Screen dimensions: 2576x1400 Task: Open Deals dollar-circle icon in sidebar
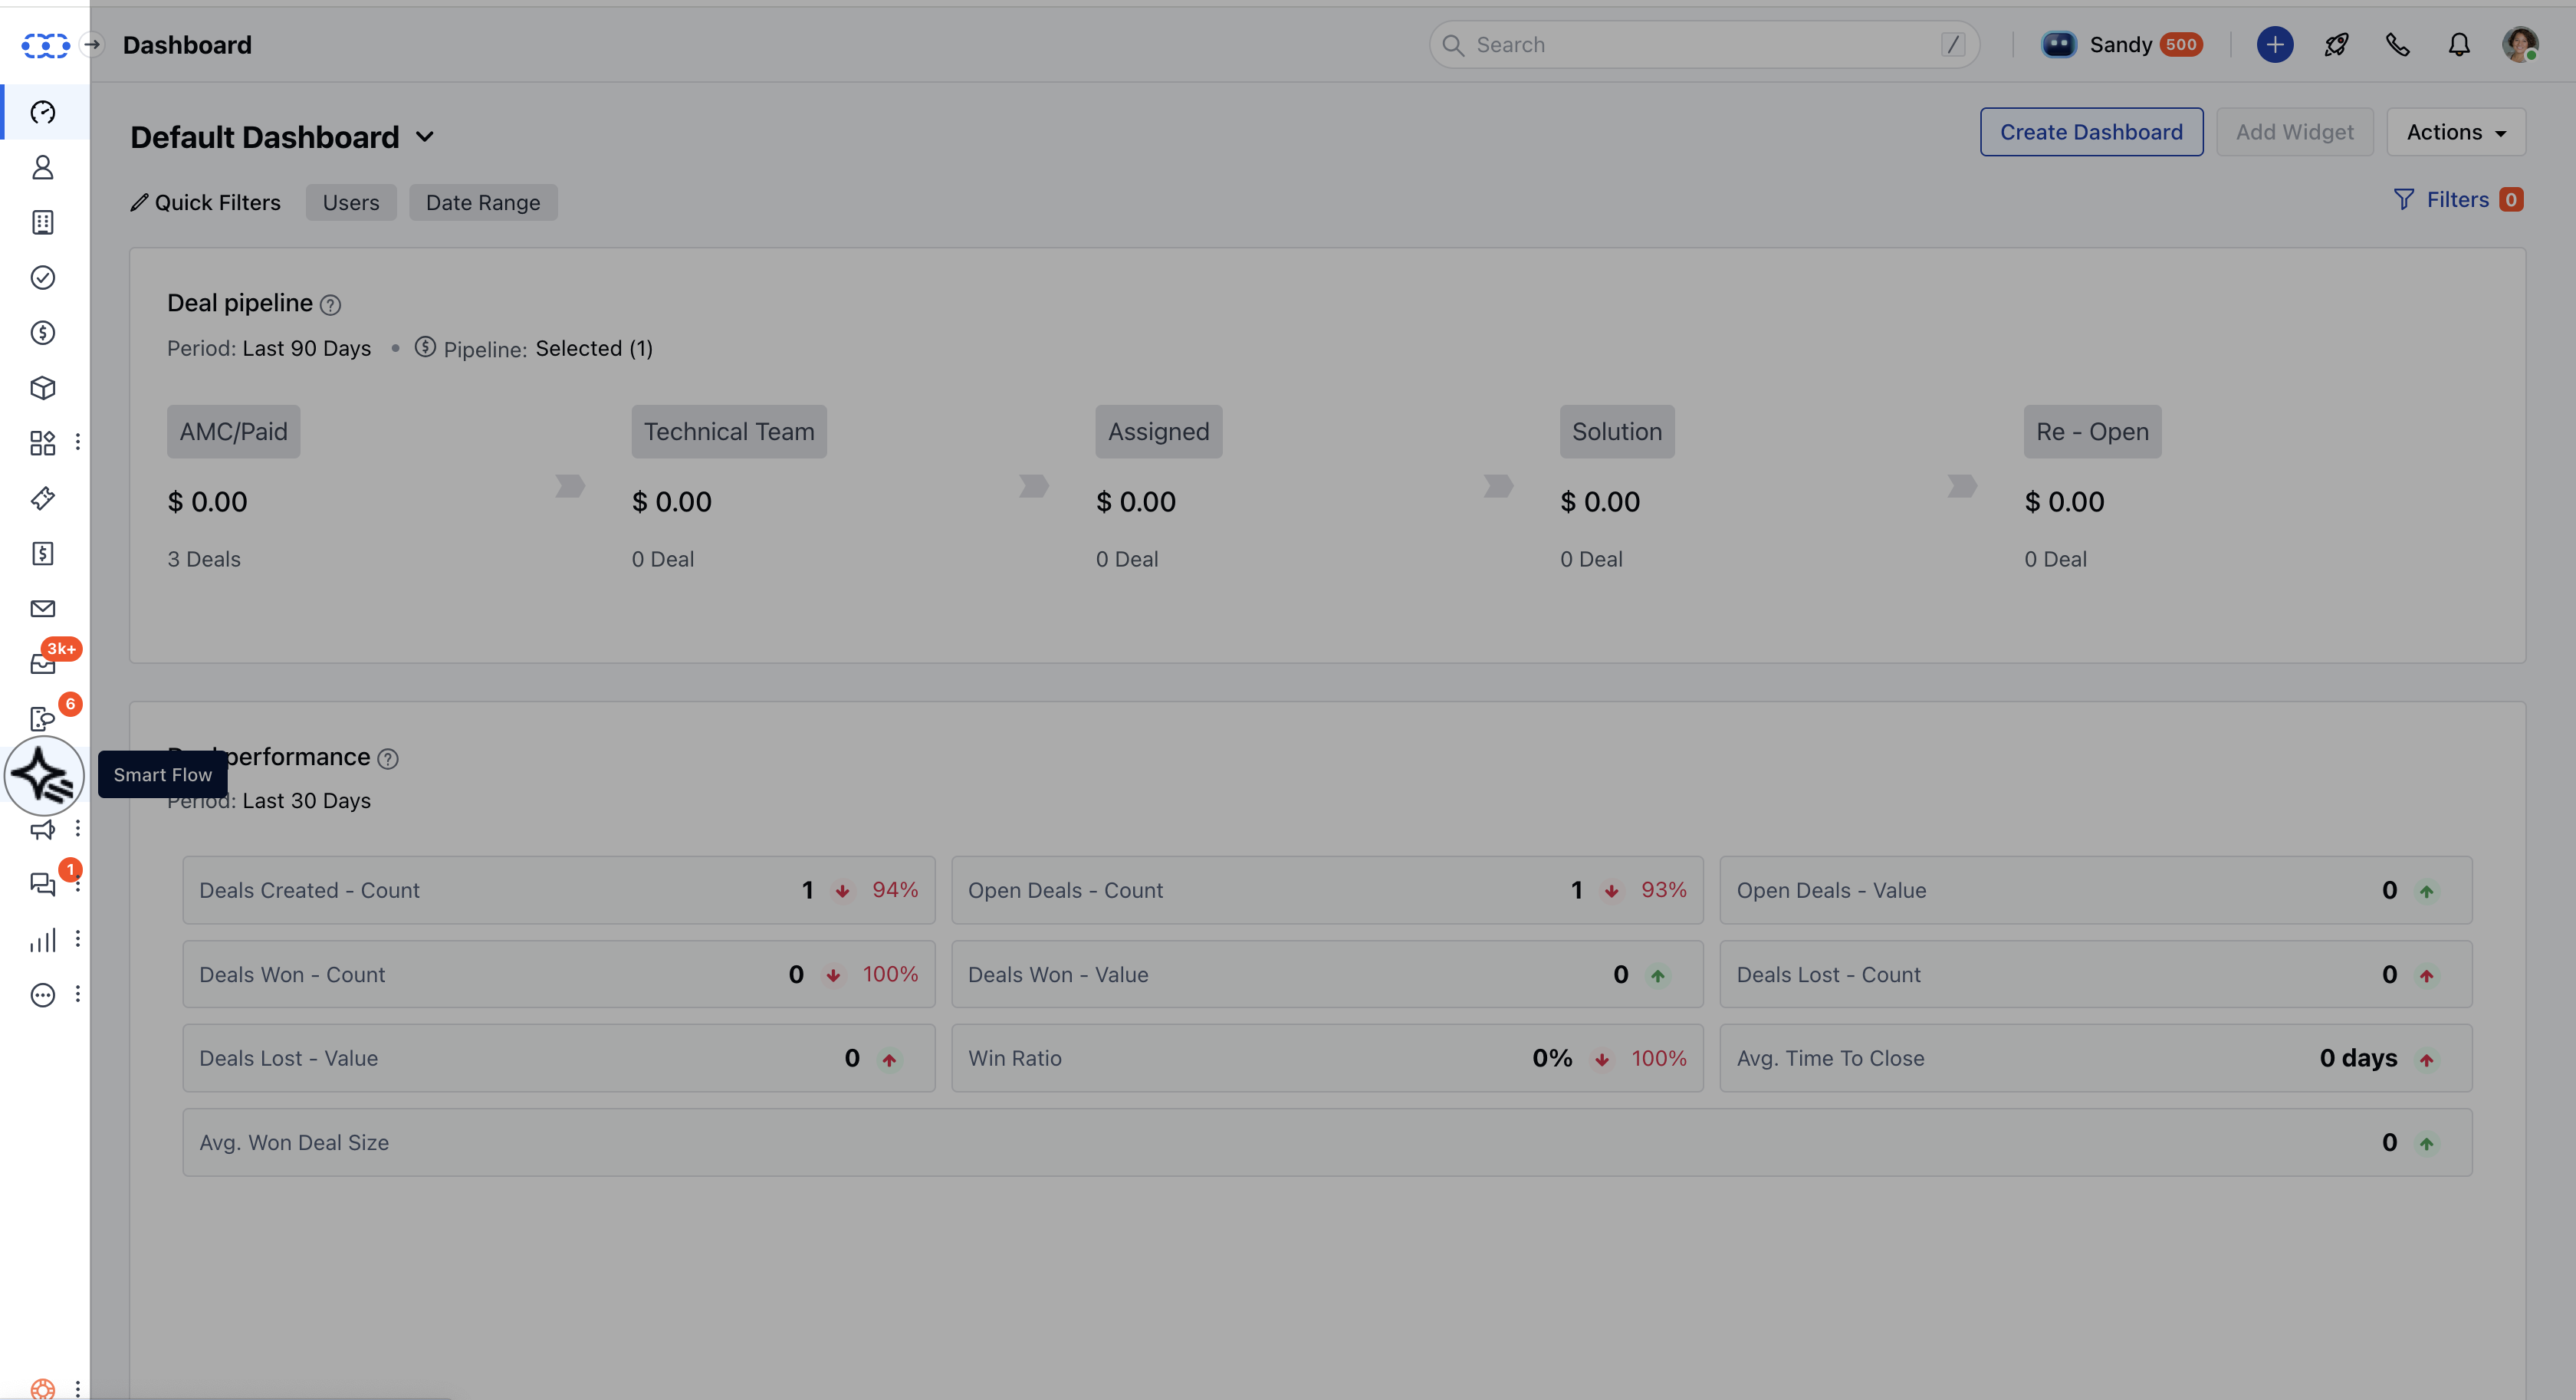(43, 333)
